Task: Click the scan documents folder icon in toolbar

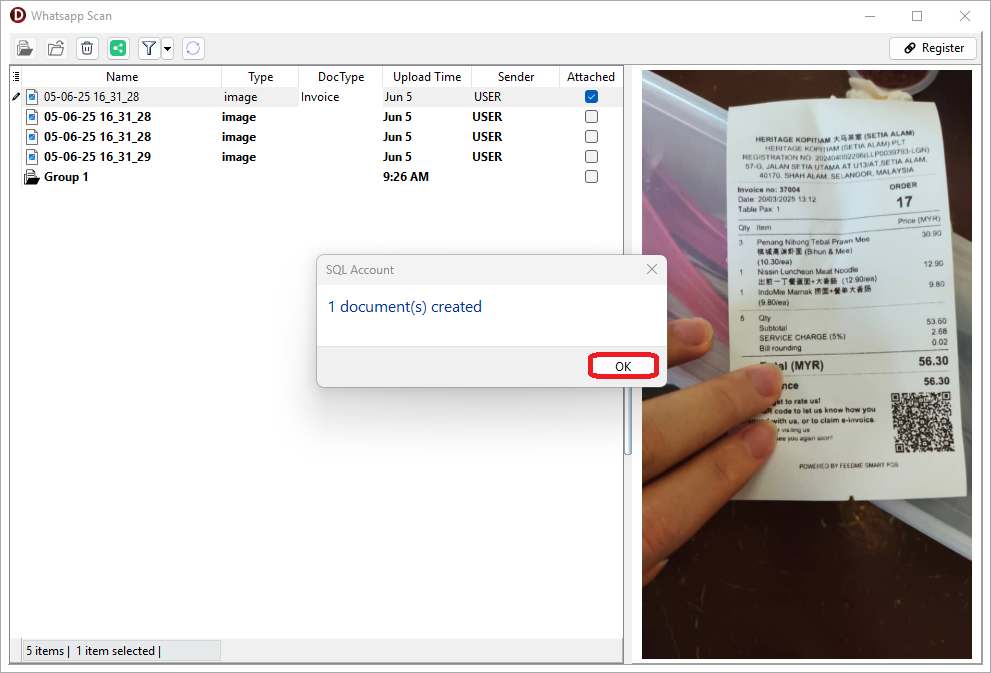Action: [x=25, y=48]
